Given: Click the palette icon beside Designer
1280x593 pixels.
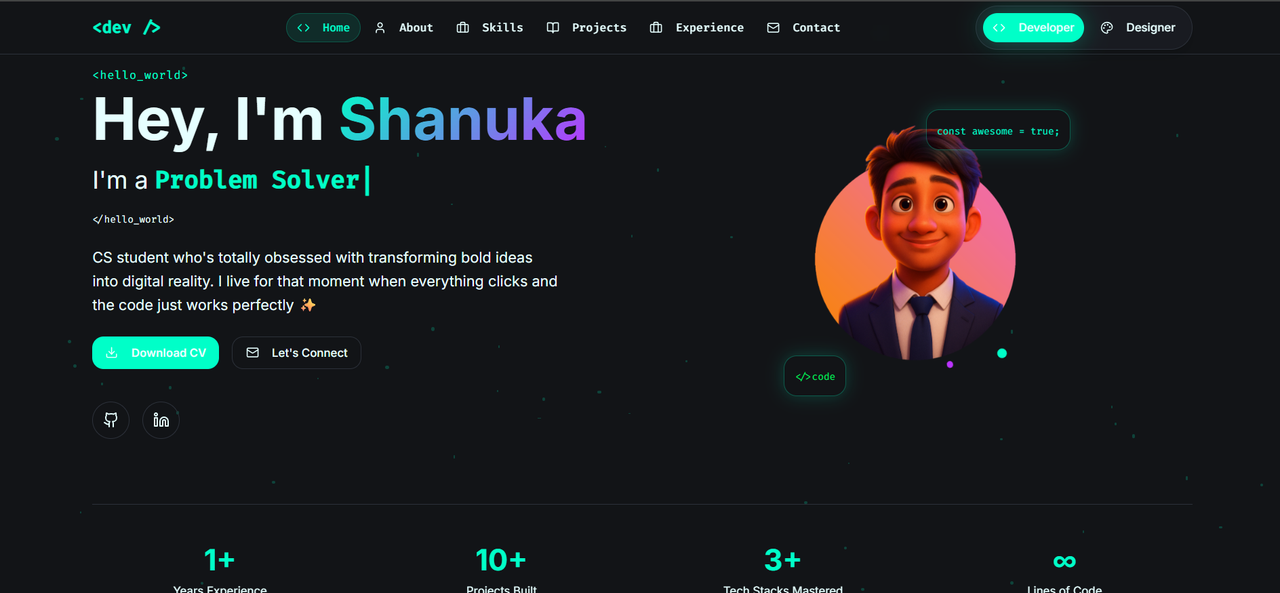Looking at the screenshot, I should [x=1107, y=28].
